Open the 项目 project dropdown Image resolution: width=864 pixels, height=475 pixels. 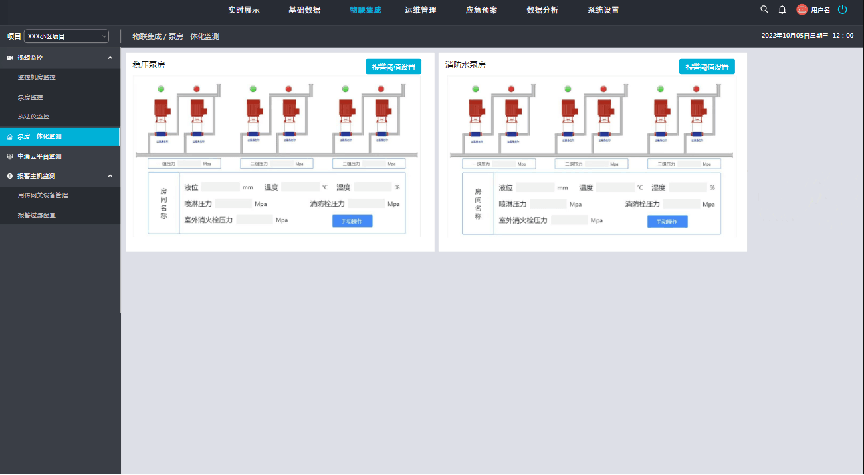point(67,36)
